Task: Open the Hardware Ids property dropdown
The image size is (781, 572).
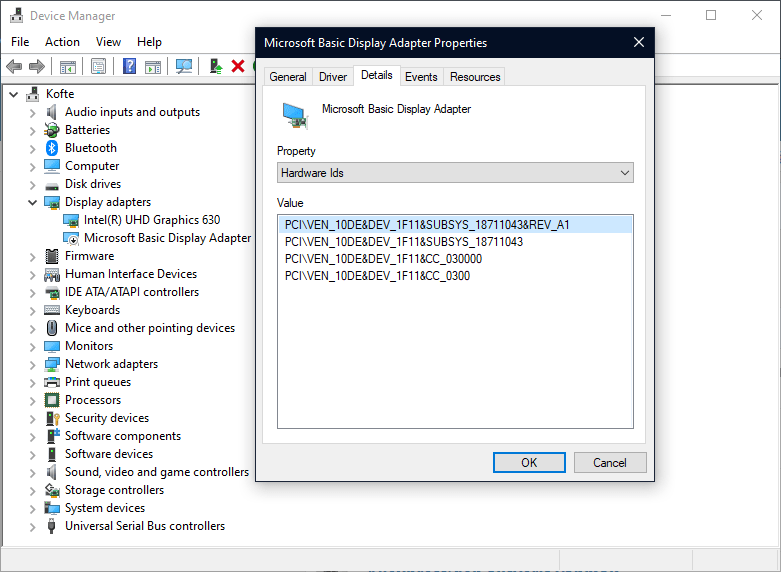Action: point(455,173)
